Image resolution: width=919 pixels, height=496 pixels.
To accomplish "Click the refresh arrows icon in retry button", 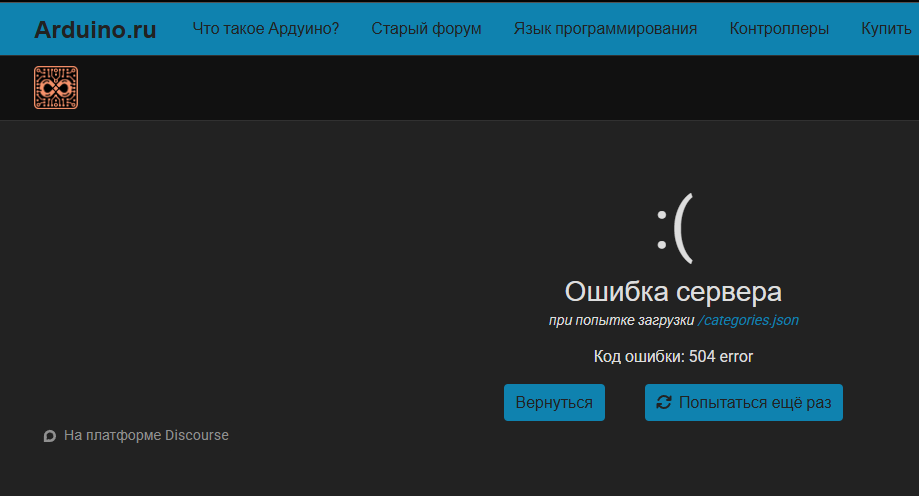I will coord(663,403).
